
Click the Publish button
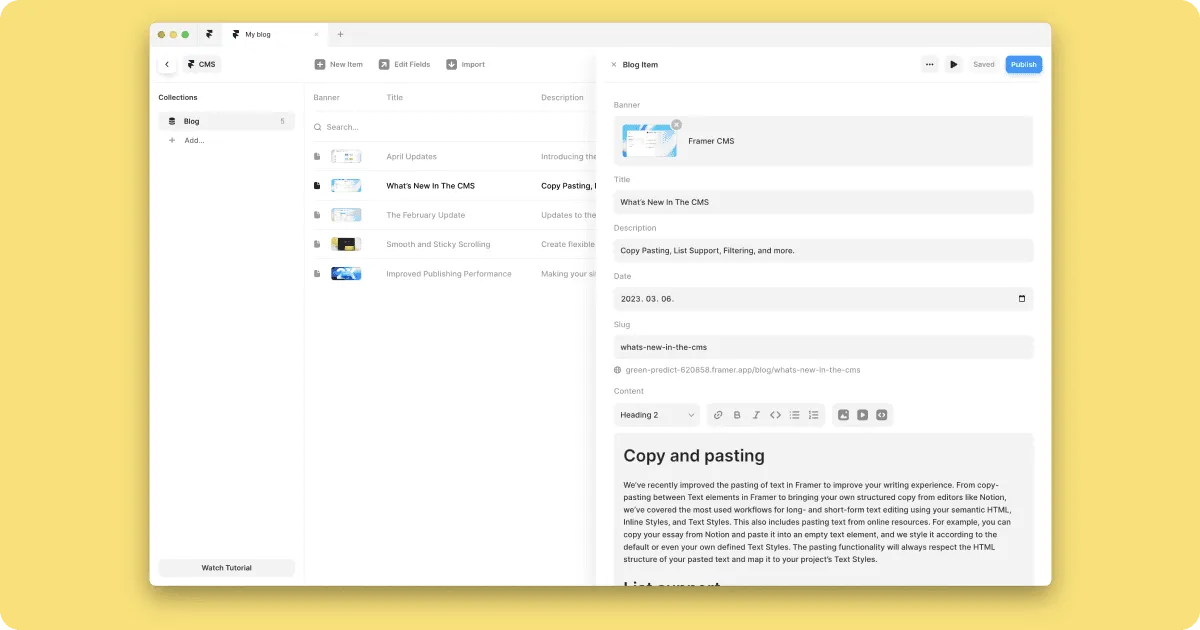[x=1024, y=64]
